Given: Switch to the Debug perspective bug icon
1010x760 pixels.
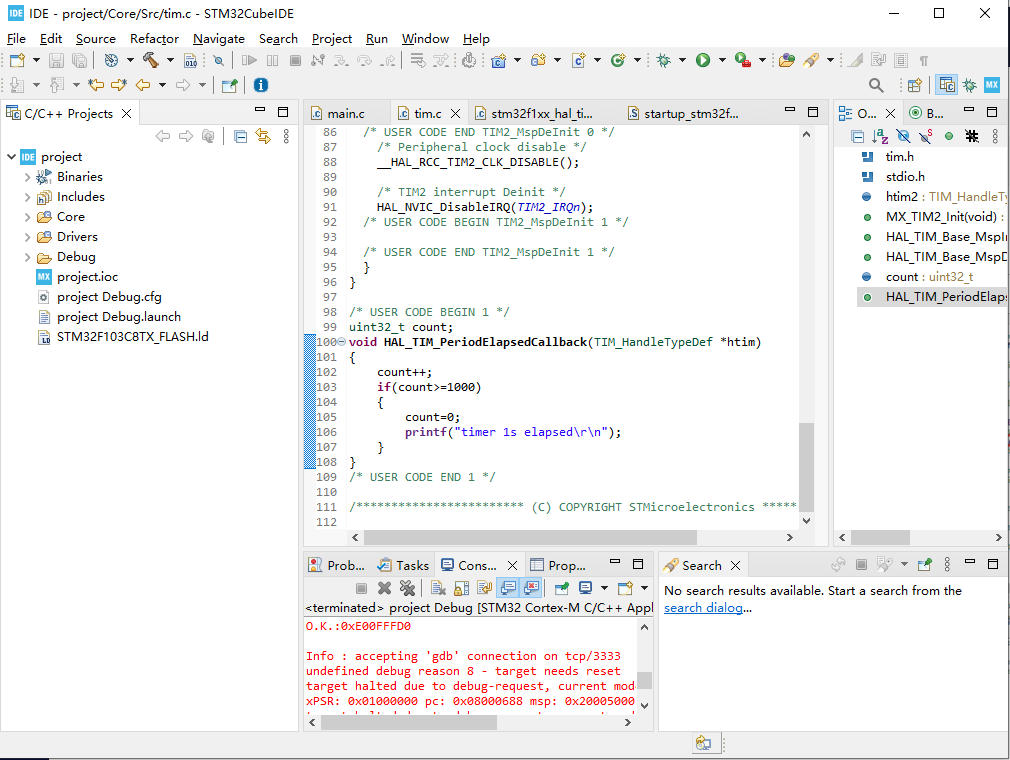Looking at the screenshot, I should [969, 85].
